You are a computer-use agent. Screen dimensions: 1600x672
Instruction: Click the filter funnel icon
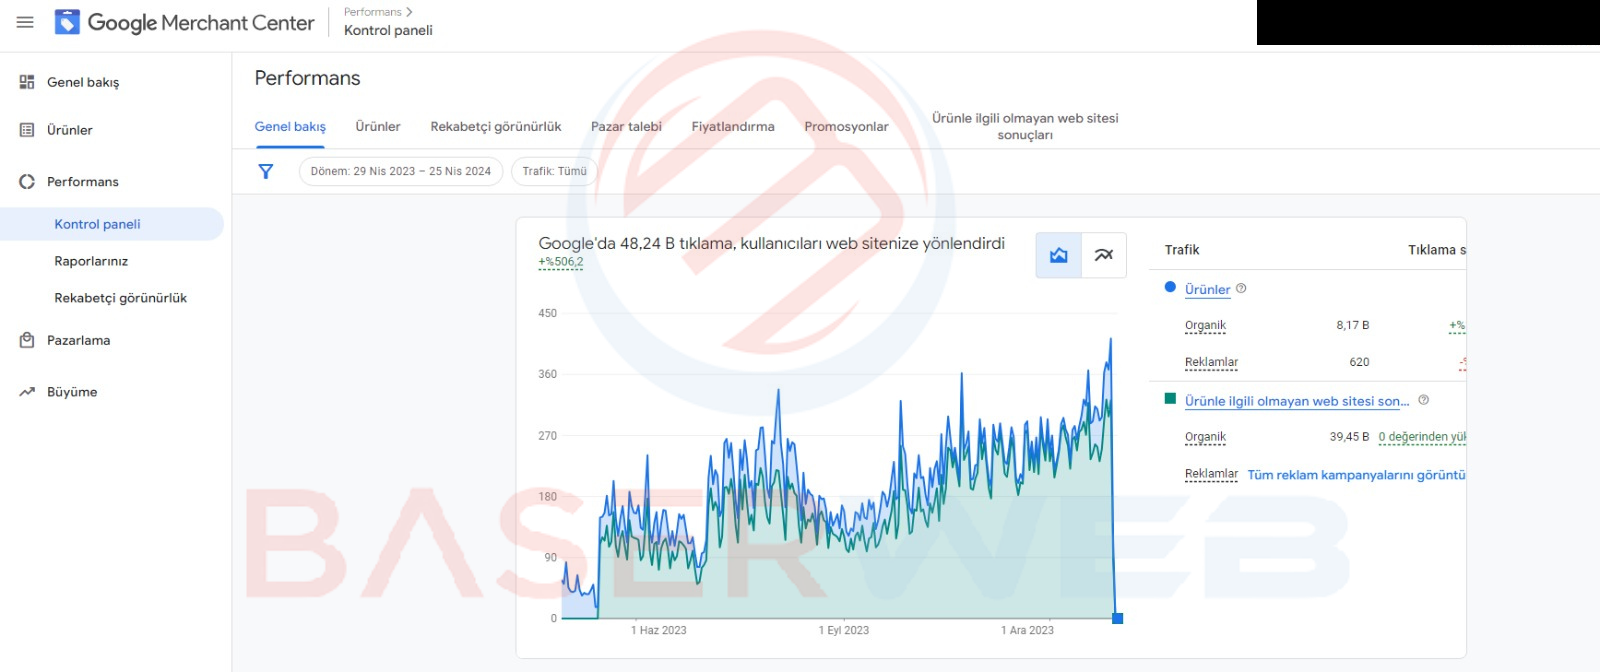click(x=266, y=171)
